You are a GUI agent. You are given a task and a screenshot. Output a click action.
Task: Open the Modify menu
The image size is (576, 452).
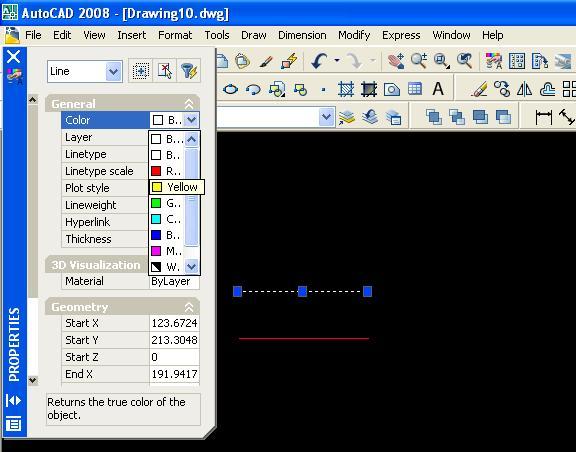[354, 35]
